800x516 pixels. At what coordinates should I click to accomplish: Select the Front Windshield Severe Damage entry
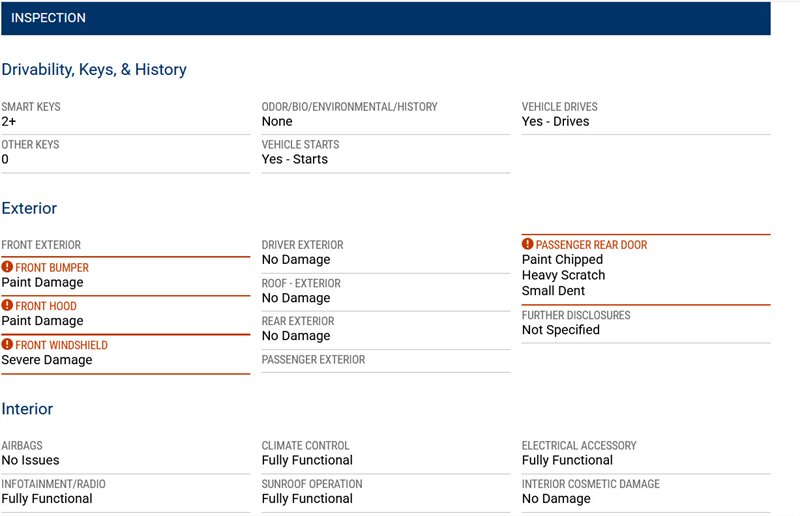tap(47, 360)
